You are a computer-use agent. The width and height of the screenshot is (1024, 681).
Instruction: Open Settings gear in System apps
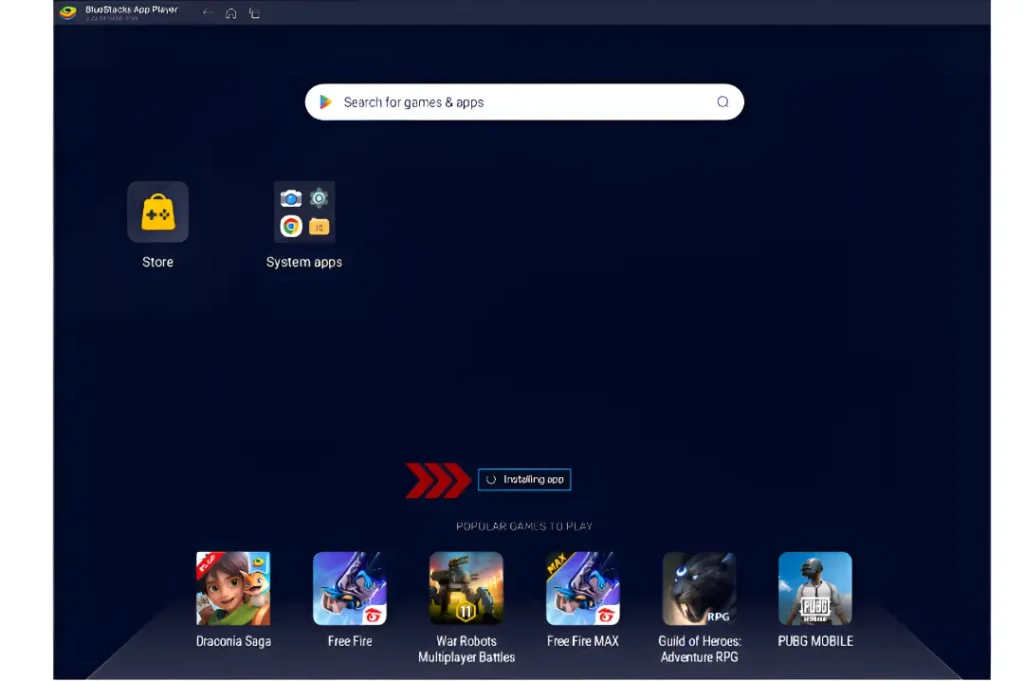(x=319, y=197)
